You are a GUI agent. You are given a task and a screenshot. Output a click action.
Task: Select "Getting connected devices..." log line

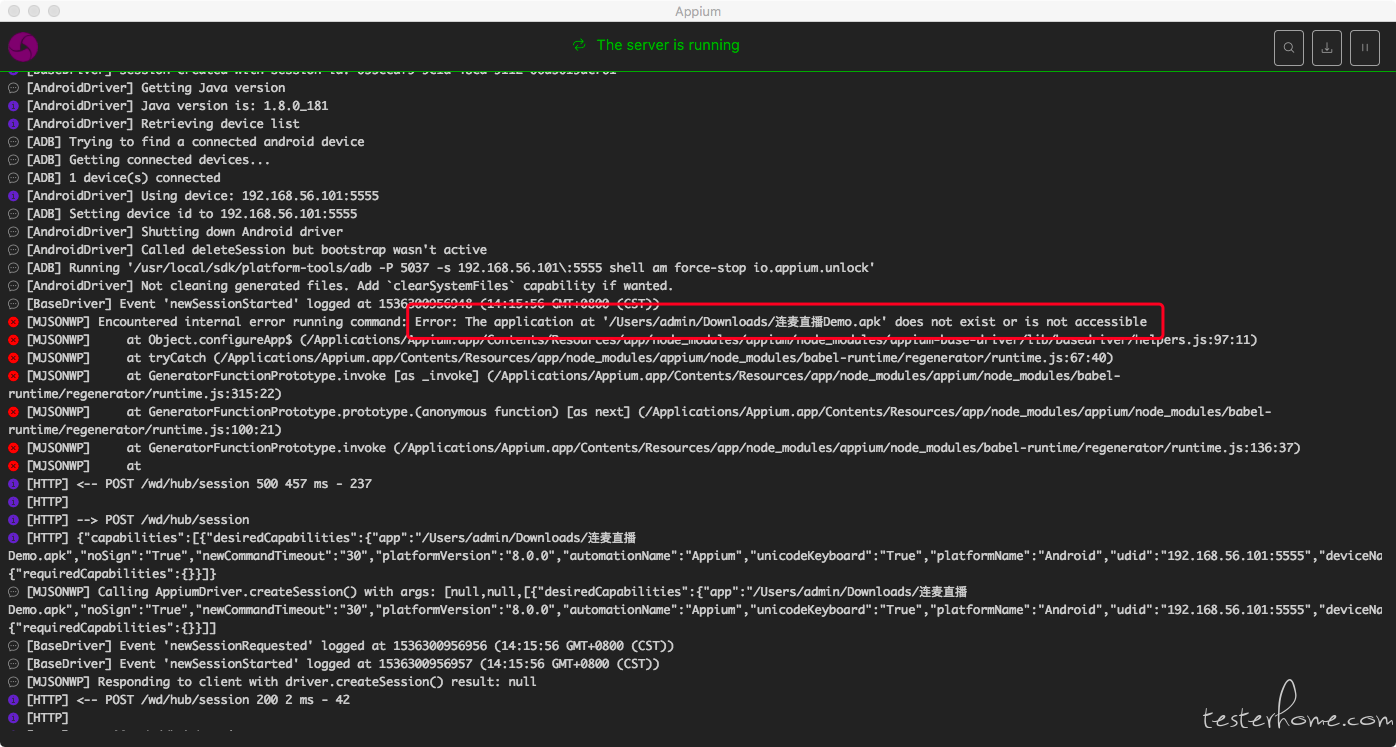pos(148,159)
